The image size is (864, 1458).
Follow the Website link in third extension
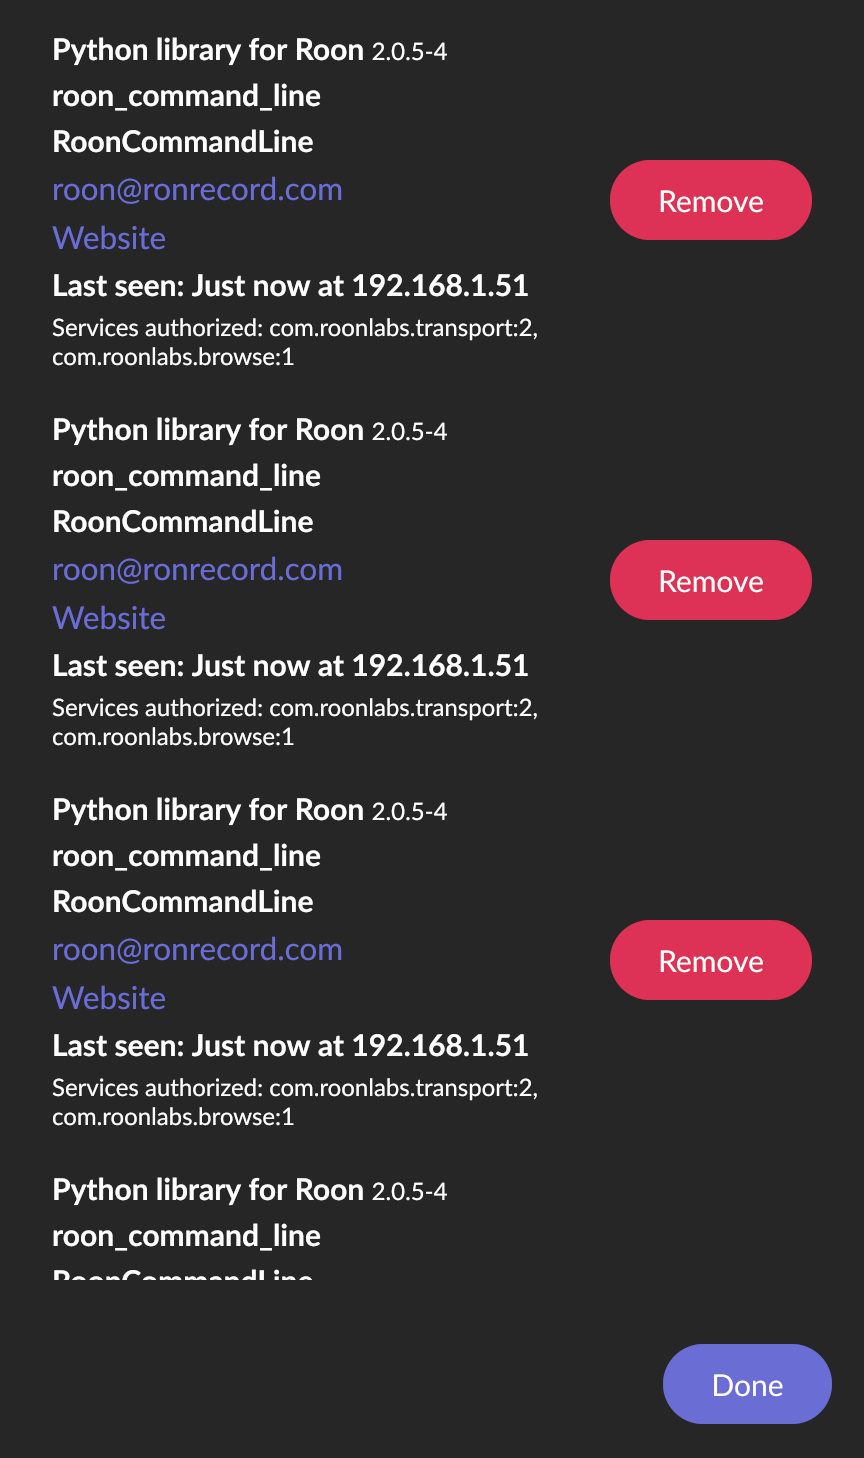pyautogui.click(x=109, y=998)
